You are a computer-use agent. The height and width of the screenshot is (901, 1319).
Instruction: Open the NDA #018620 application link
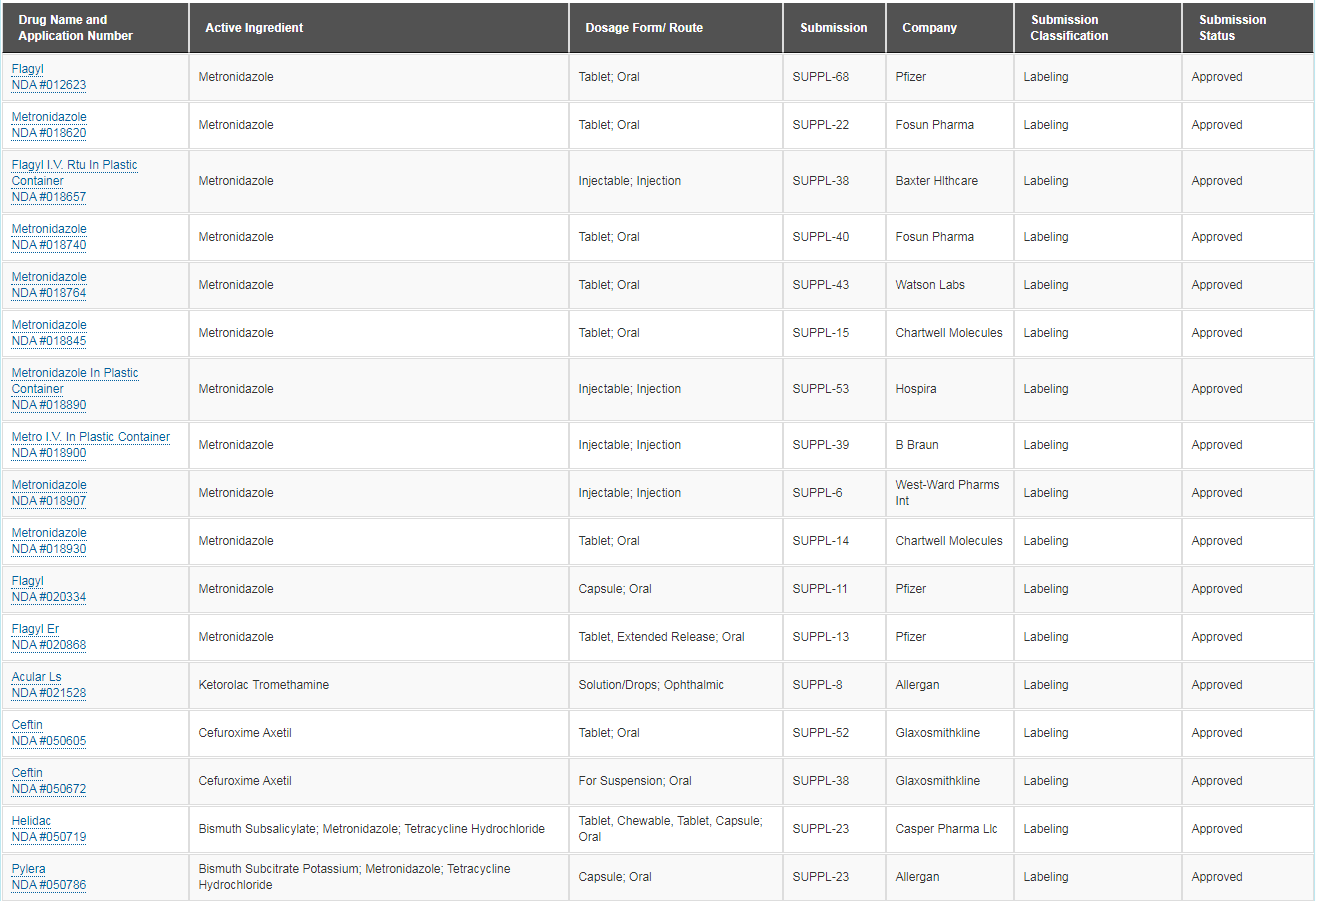(49, 133)
